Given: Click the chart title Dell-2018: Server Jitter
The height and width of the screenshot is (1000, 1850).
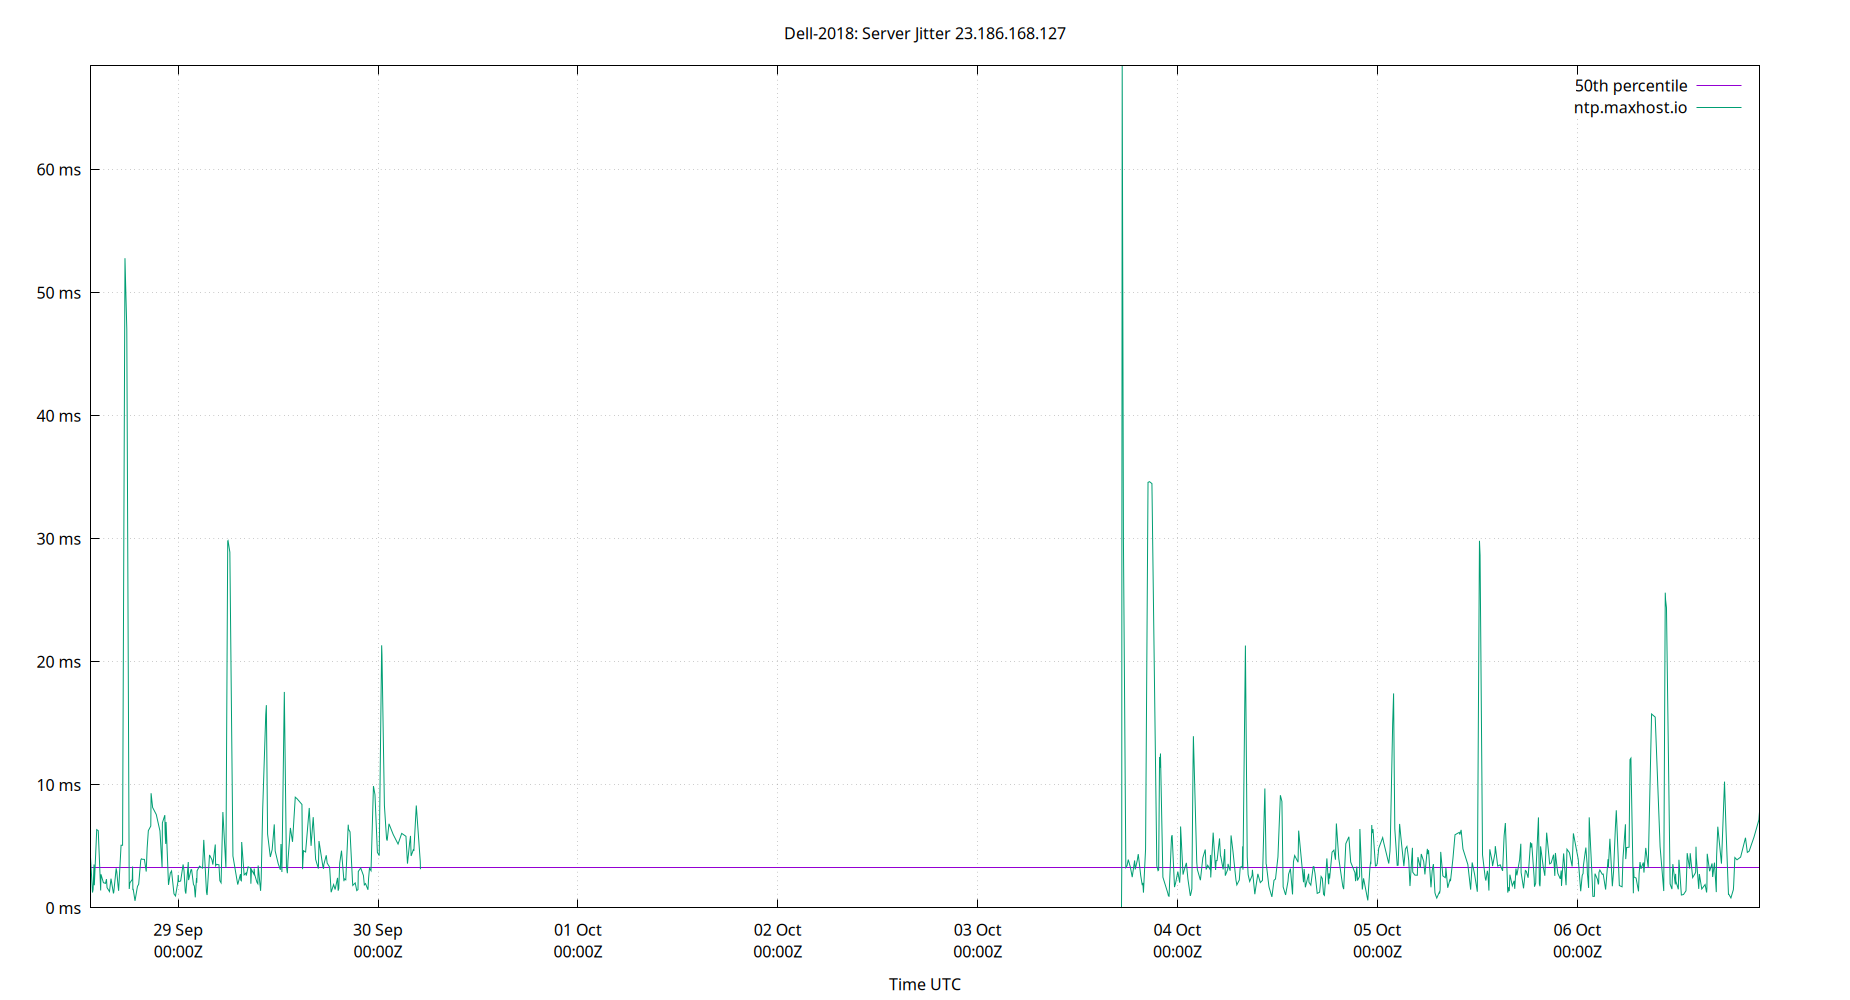Looking at the screenshot, I should click(925, 33).
